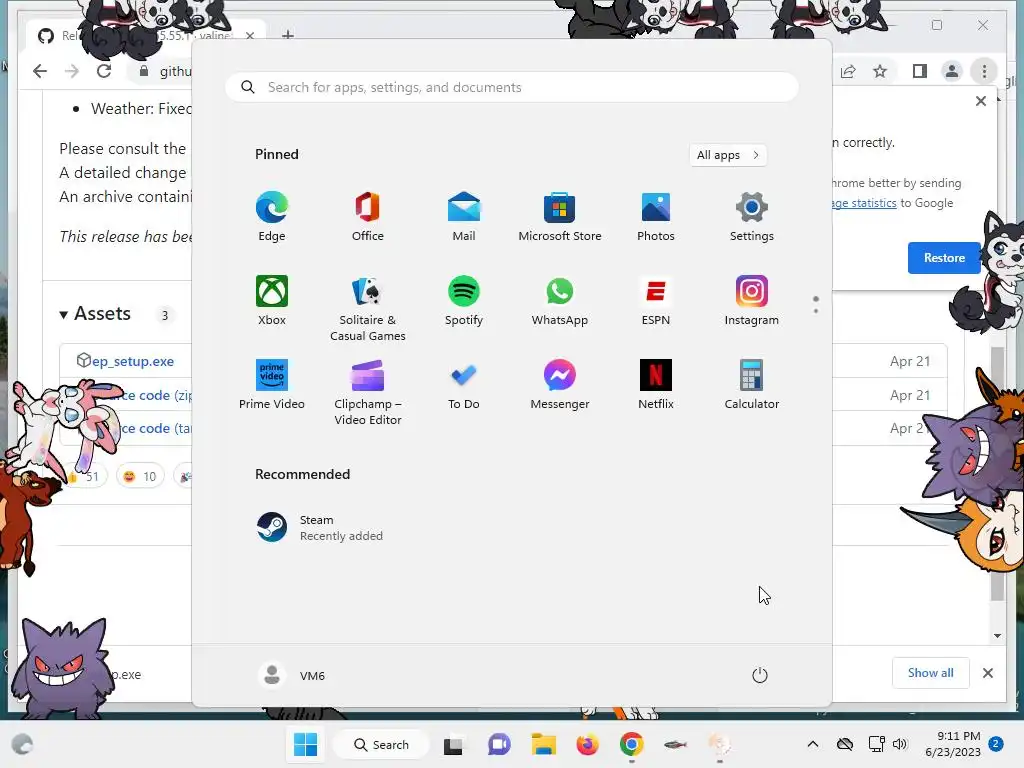Expand the All apps list
1024x768 pixels.
coord(728,155)
